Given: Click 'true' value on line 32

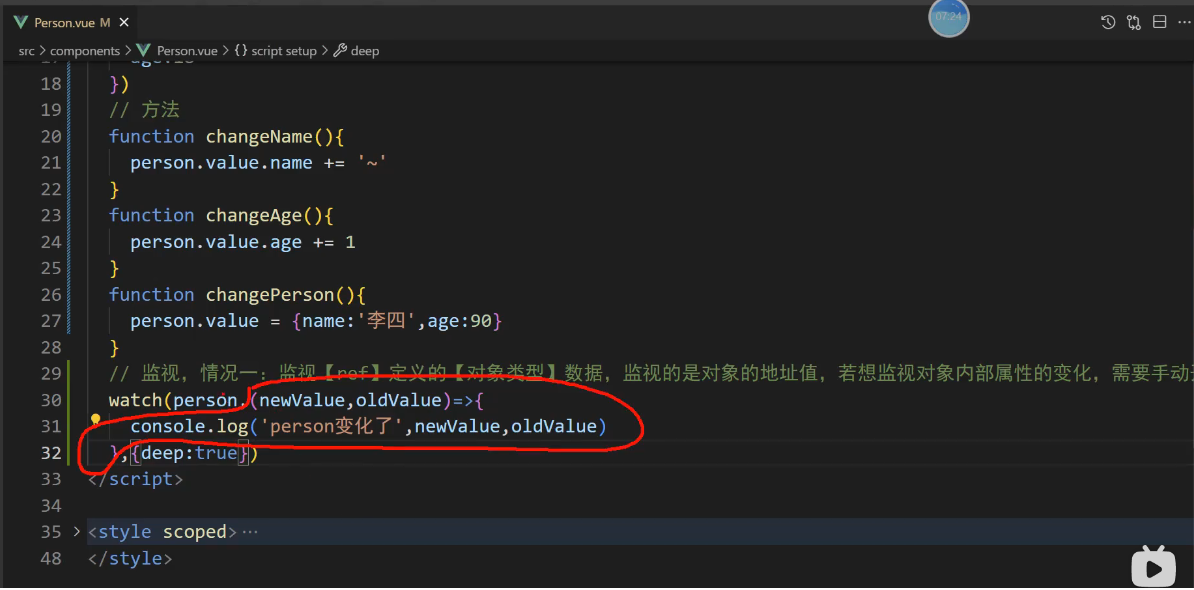Looking at the screenshot, I should [216, 454].
